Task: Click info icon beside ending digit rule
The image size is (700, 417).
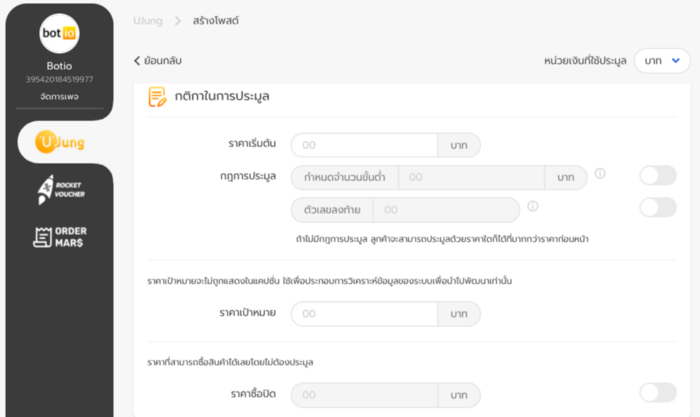Action: [533, 206]
